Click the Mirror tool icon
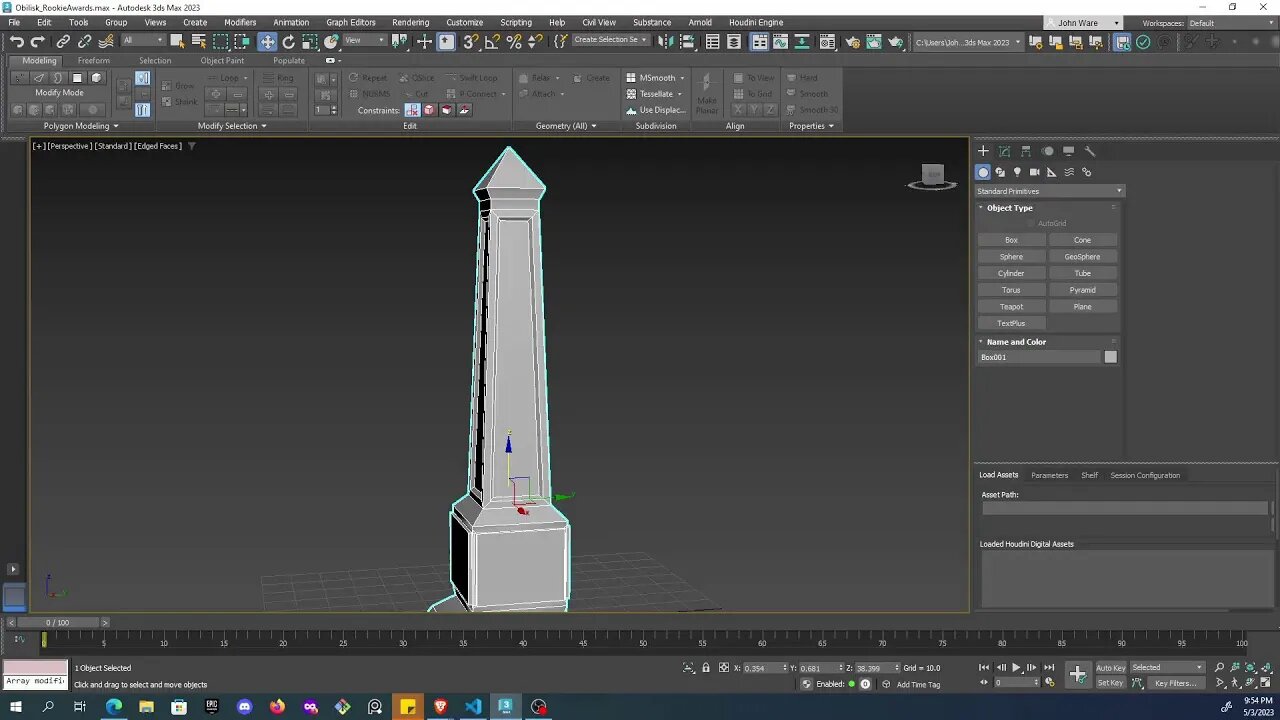 (x=664, y=42)
